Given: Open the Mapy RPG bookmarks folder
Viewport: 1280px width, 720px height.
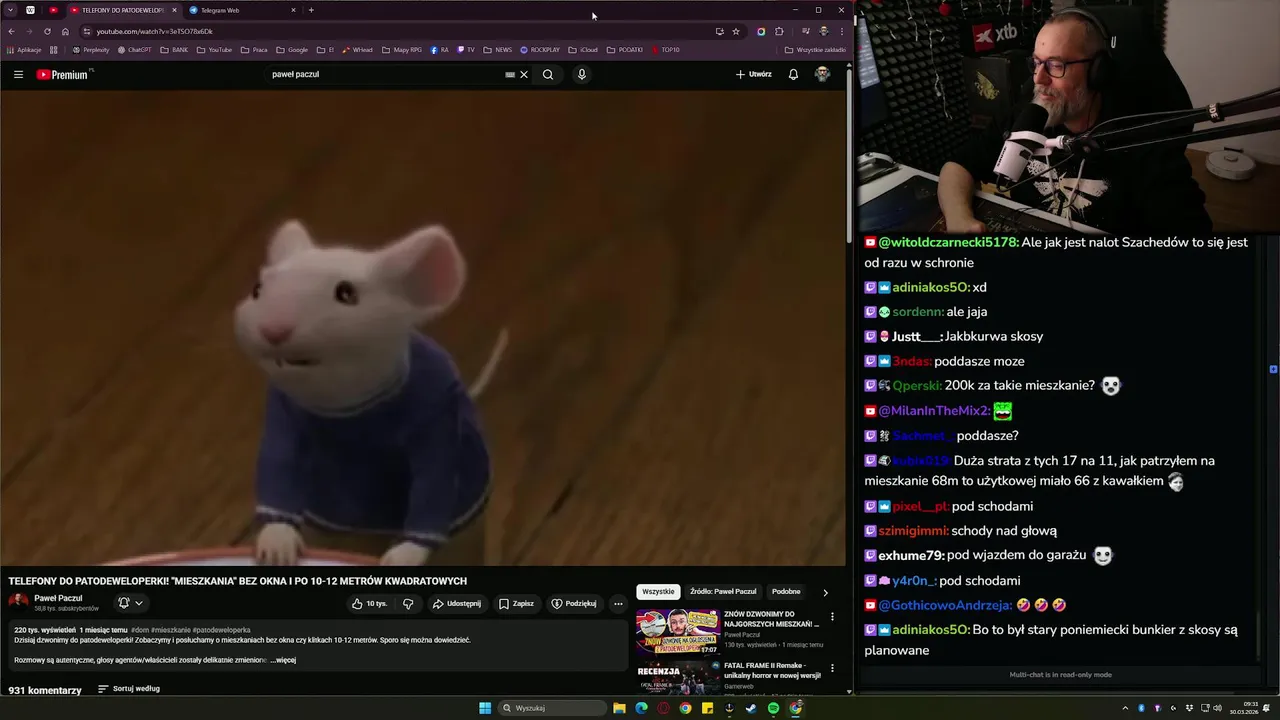Looking at the screenshot, I should (x=402, y=49).
